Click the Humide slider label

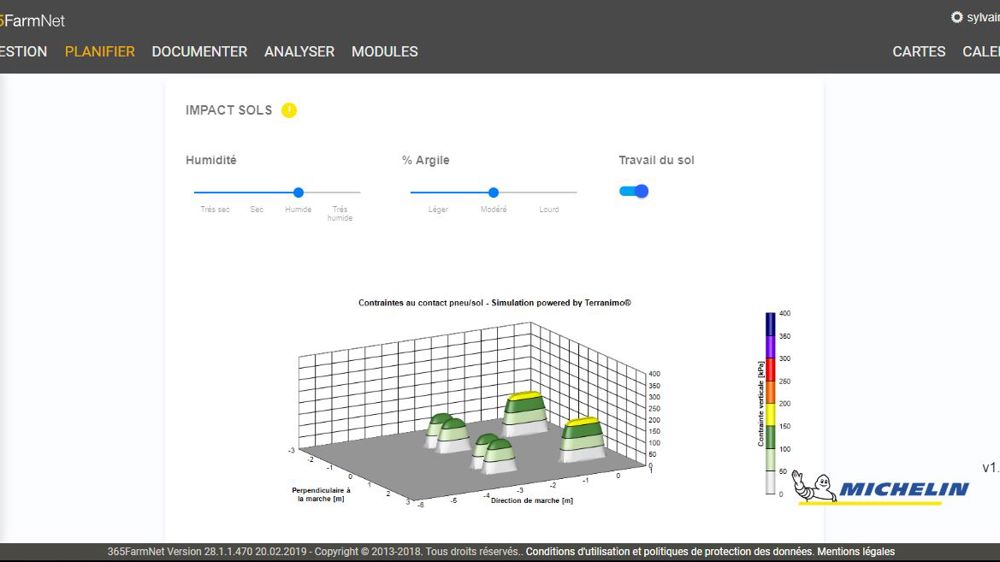point(298,209)
